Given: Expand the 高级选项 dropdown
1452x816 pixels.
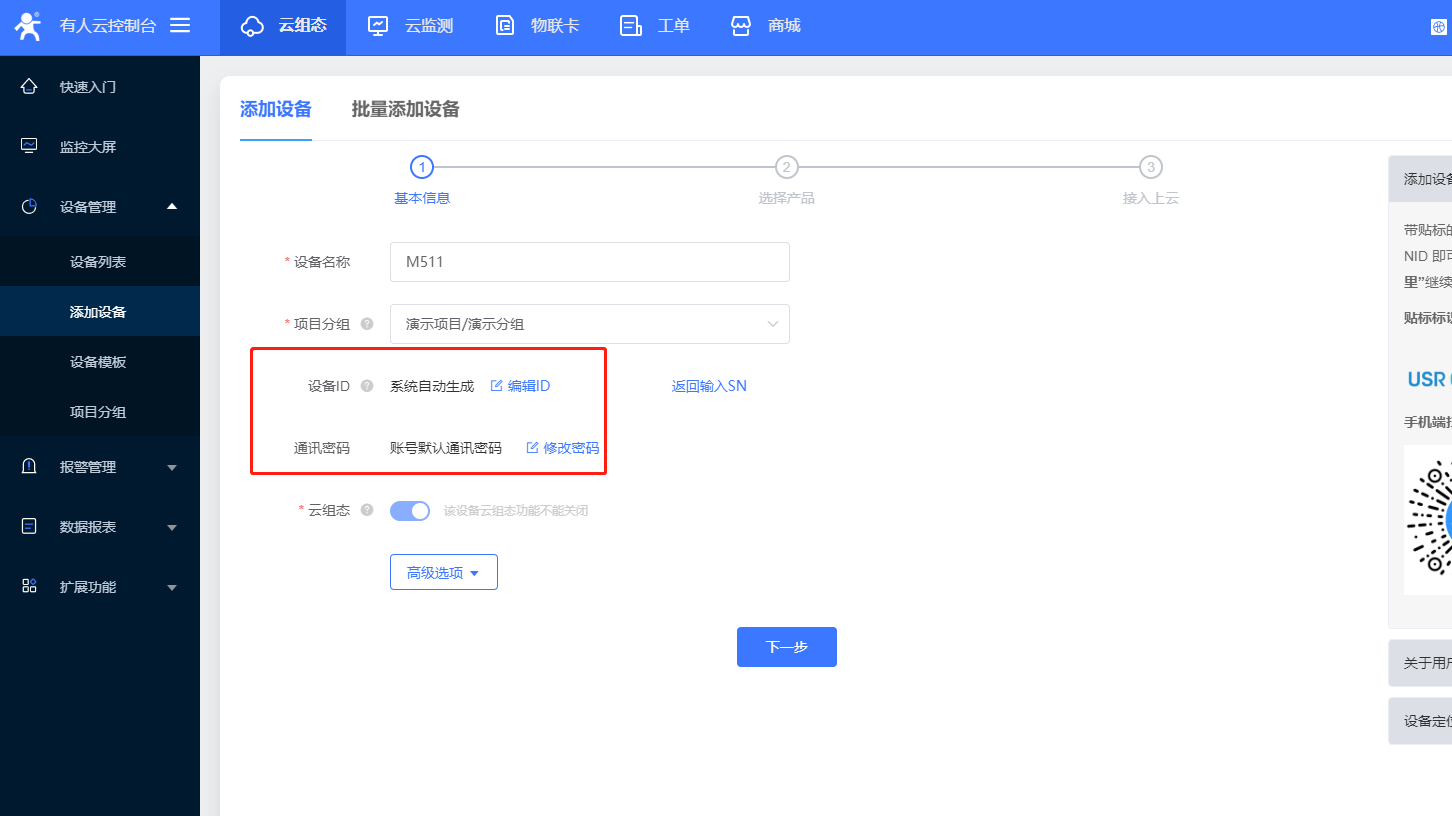Looking at the screenshot, I should coord(443,573).
